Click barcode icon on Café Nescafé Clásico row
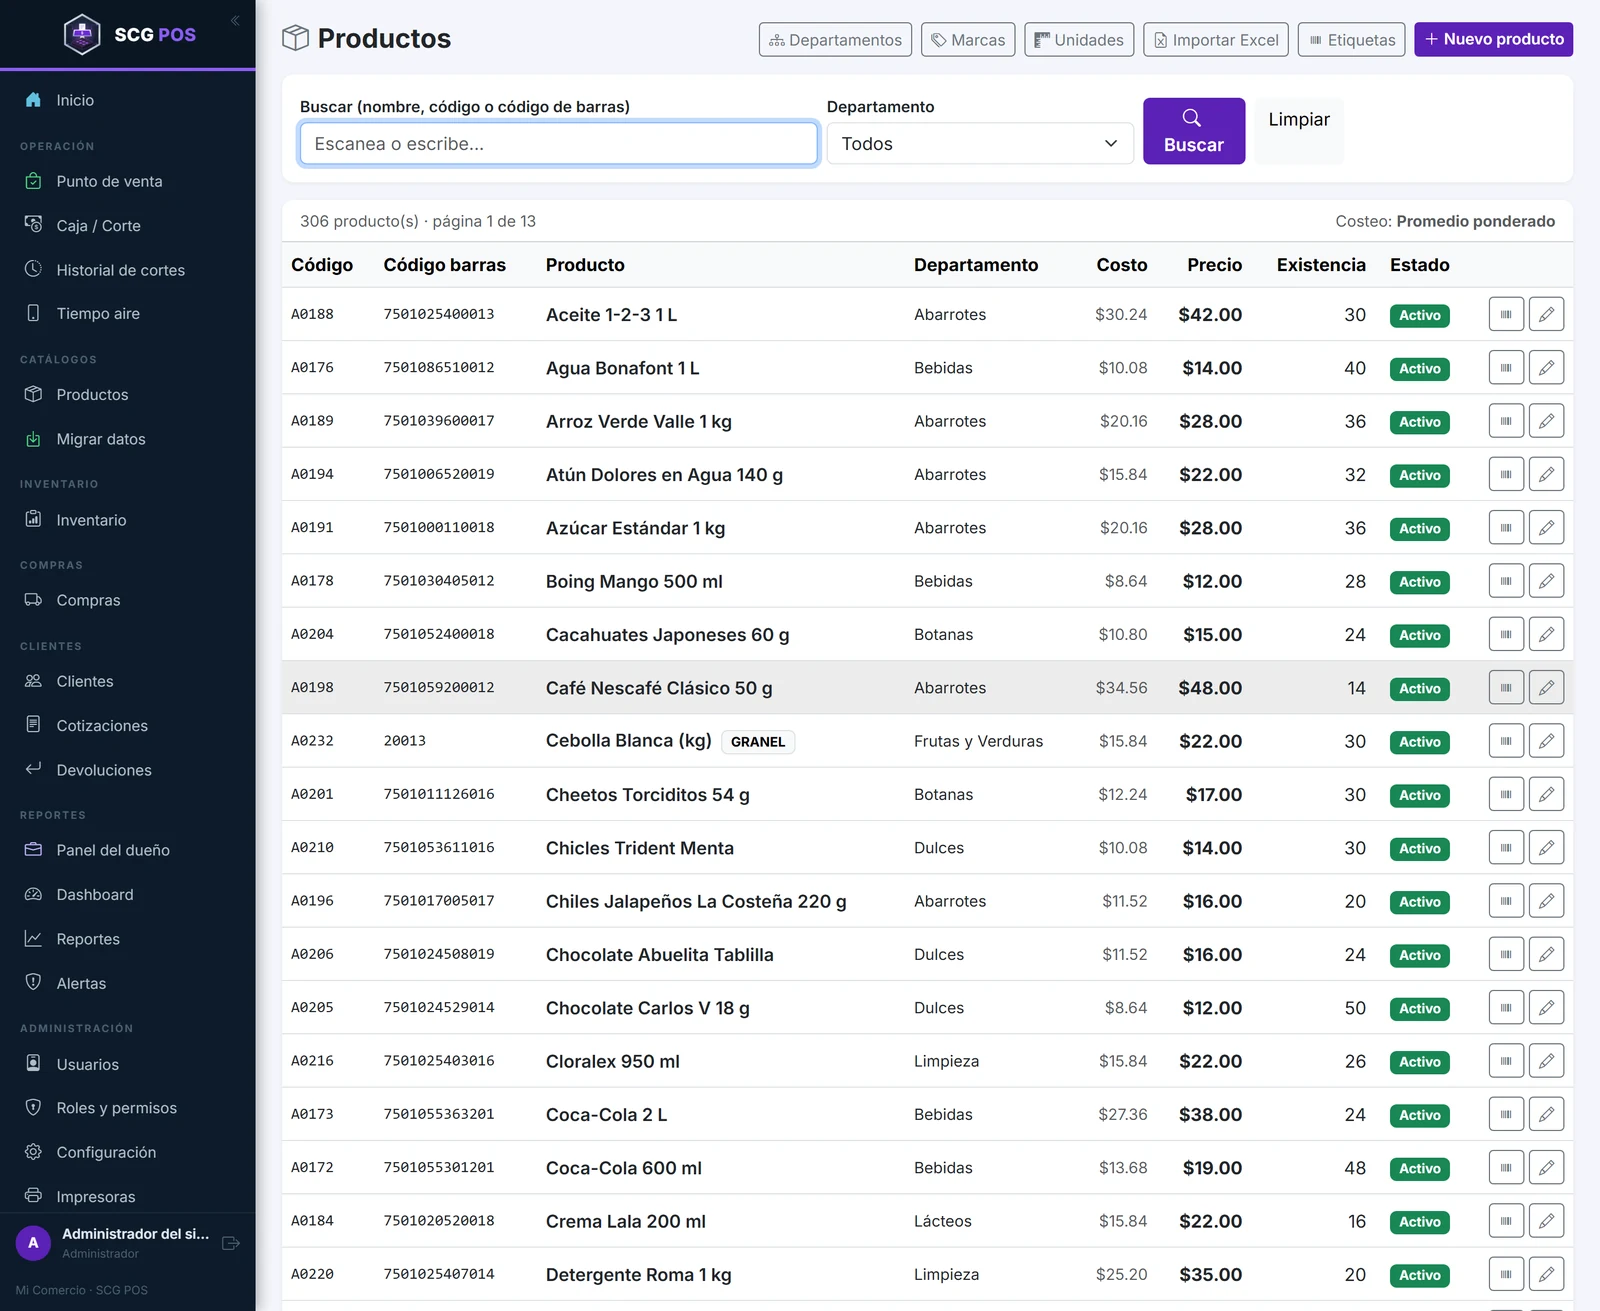 [1506, 688]
